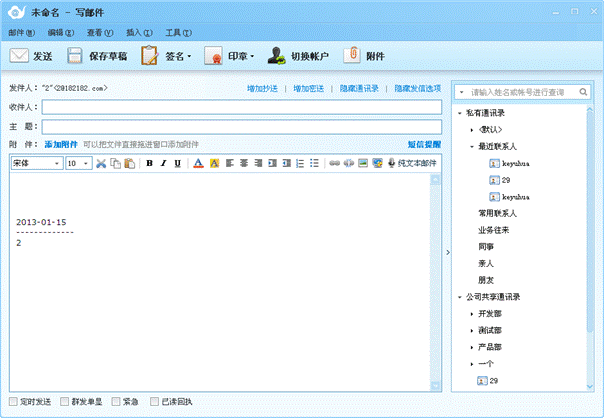Click the 添加附件 link
Screen dimensions: 604x418
[x=60, y=145]
